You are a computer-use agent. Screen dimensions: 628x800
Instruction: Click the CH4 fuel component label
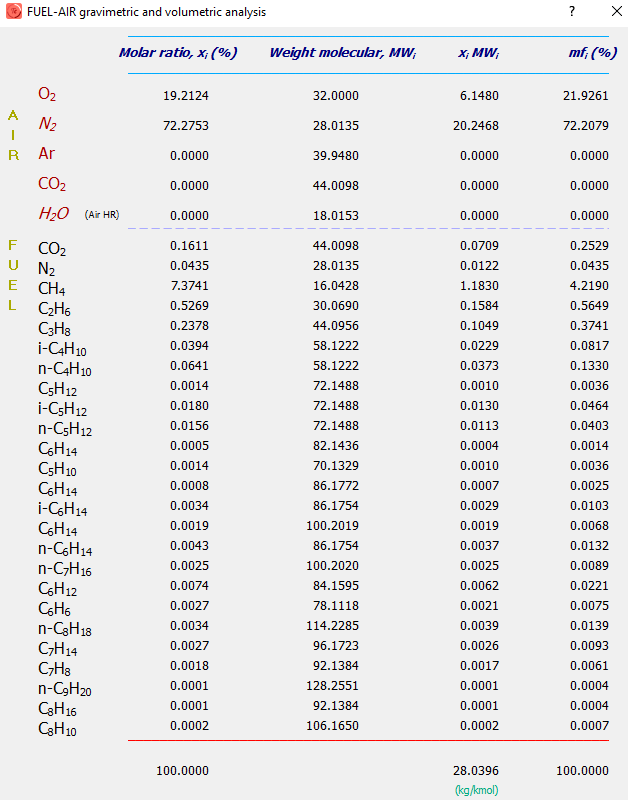coord(52,288)
